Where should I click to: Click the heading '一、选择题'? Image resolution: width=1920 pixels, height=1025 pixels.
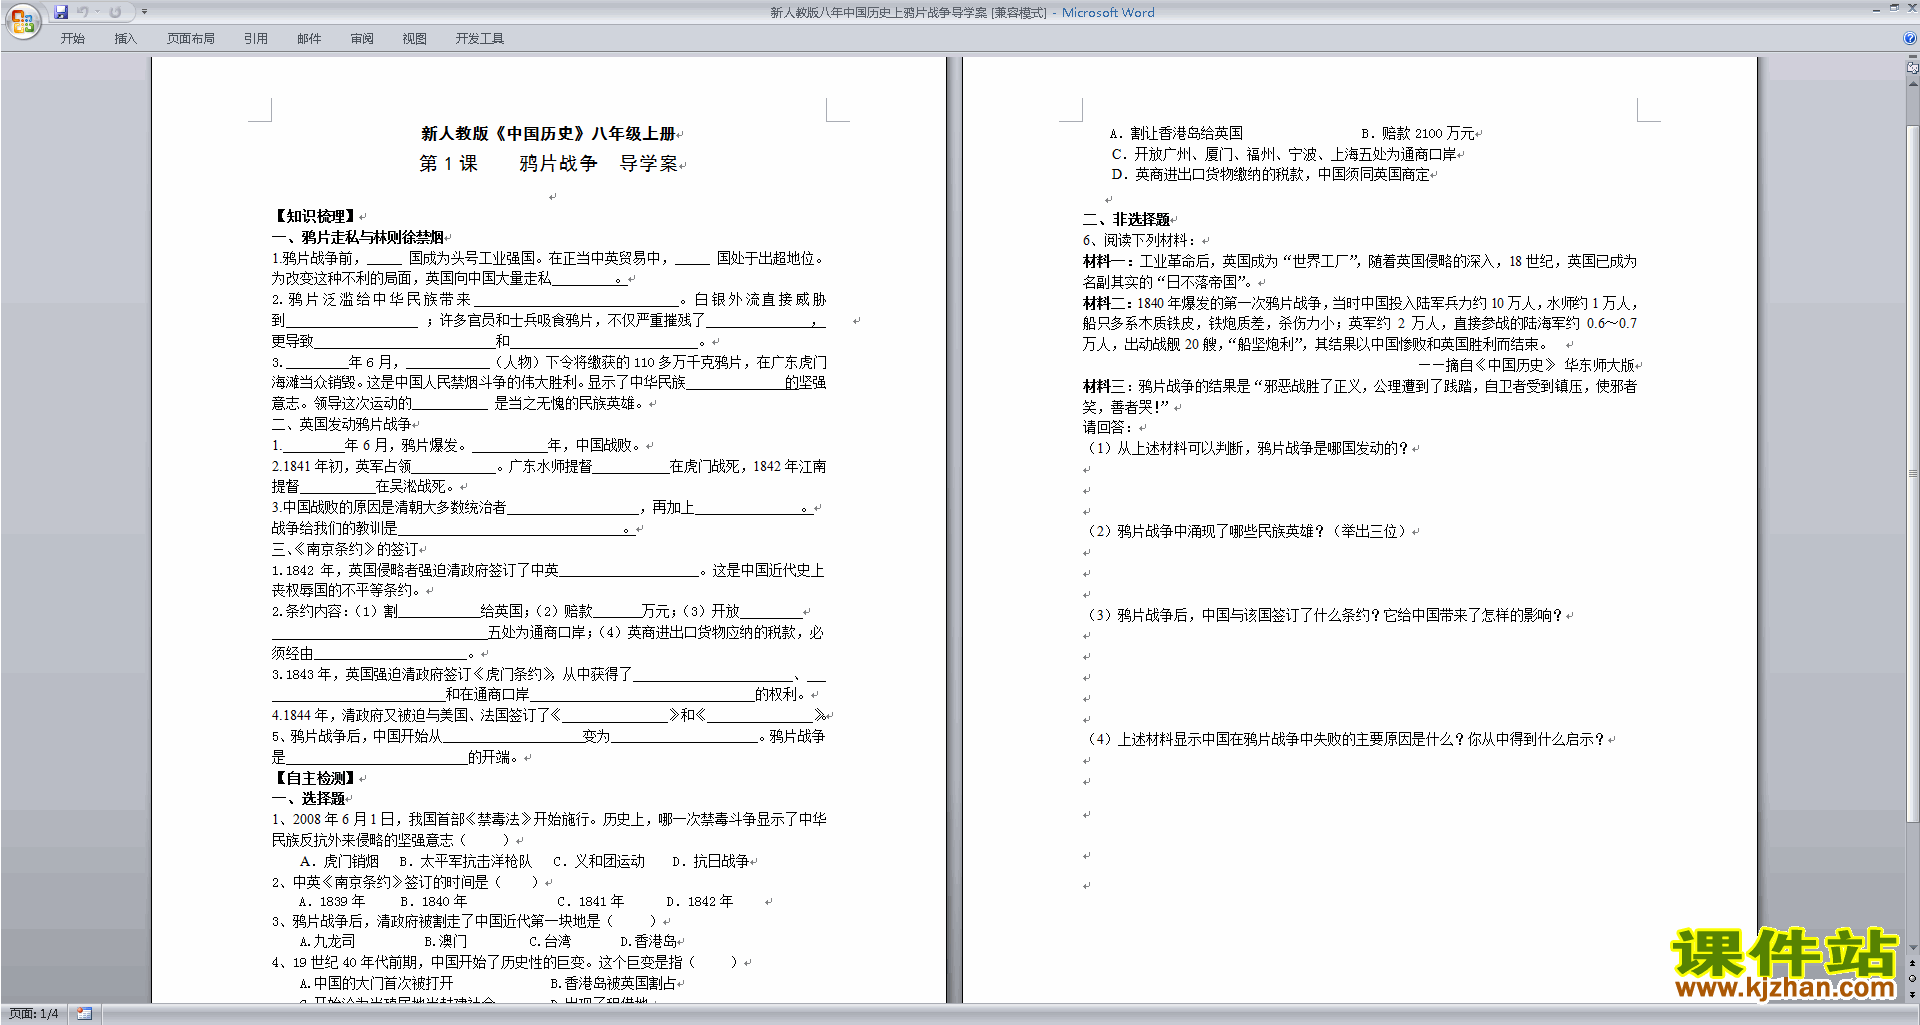click(308, 798)
